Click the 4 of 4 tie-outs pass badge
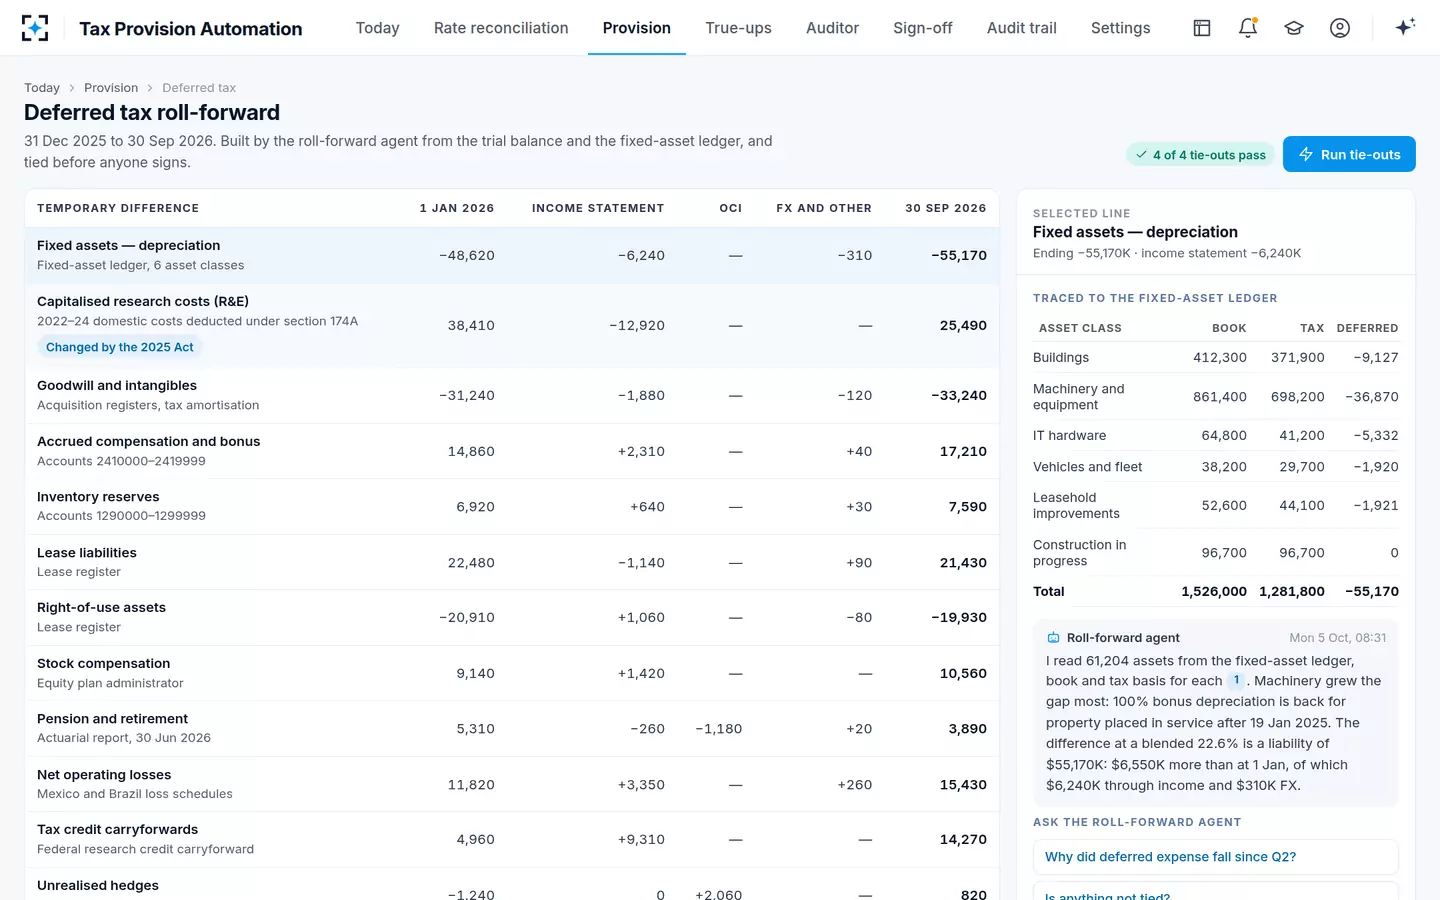The width and height of the screenshot is (1440, 900). coord(1199,155)
